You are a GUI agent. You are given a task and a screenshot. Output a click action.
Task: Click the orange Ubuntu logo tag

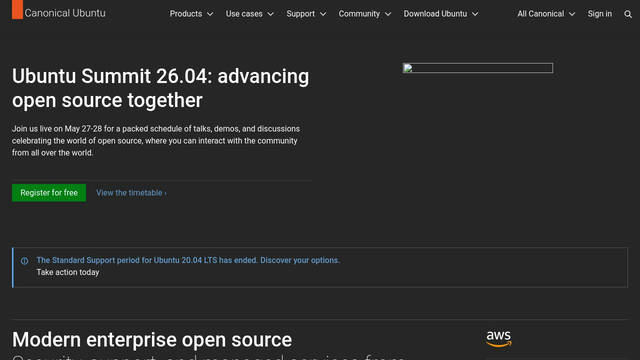point(17,9)
